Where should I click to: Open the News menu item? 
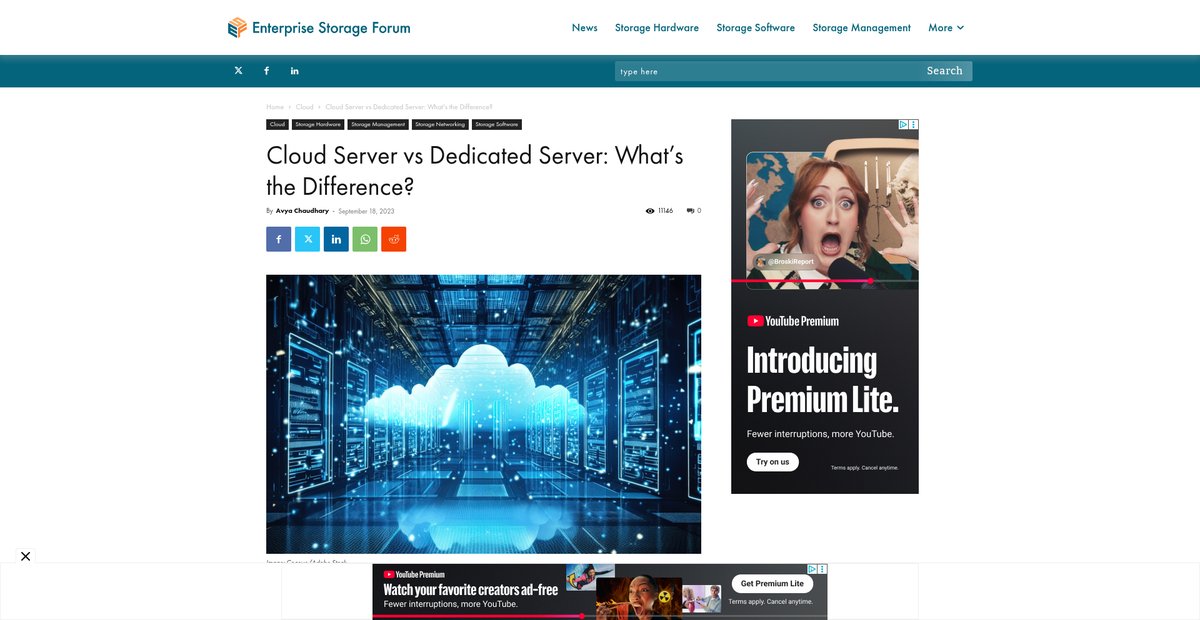tap(585, 28)
